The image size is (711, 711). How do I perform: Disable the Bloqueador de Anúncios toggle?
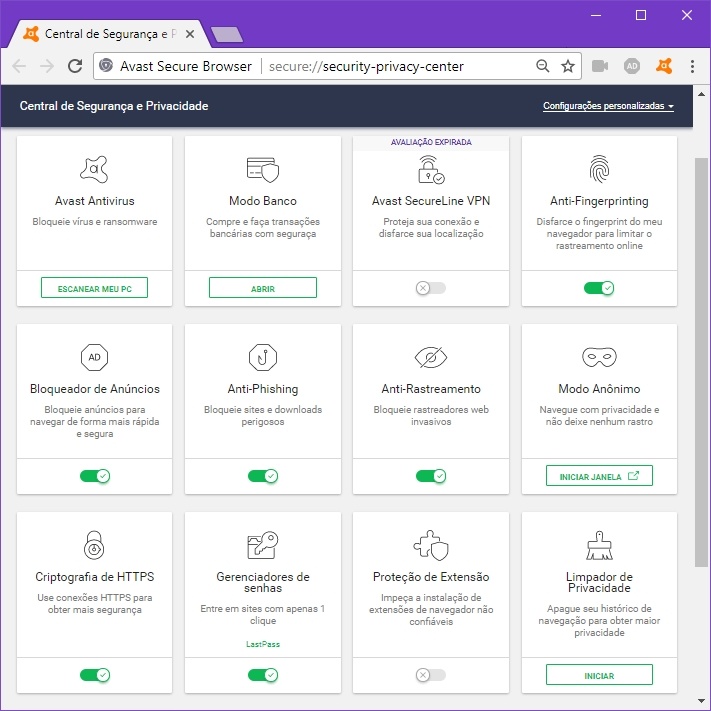pos(95,476)
